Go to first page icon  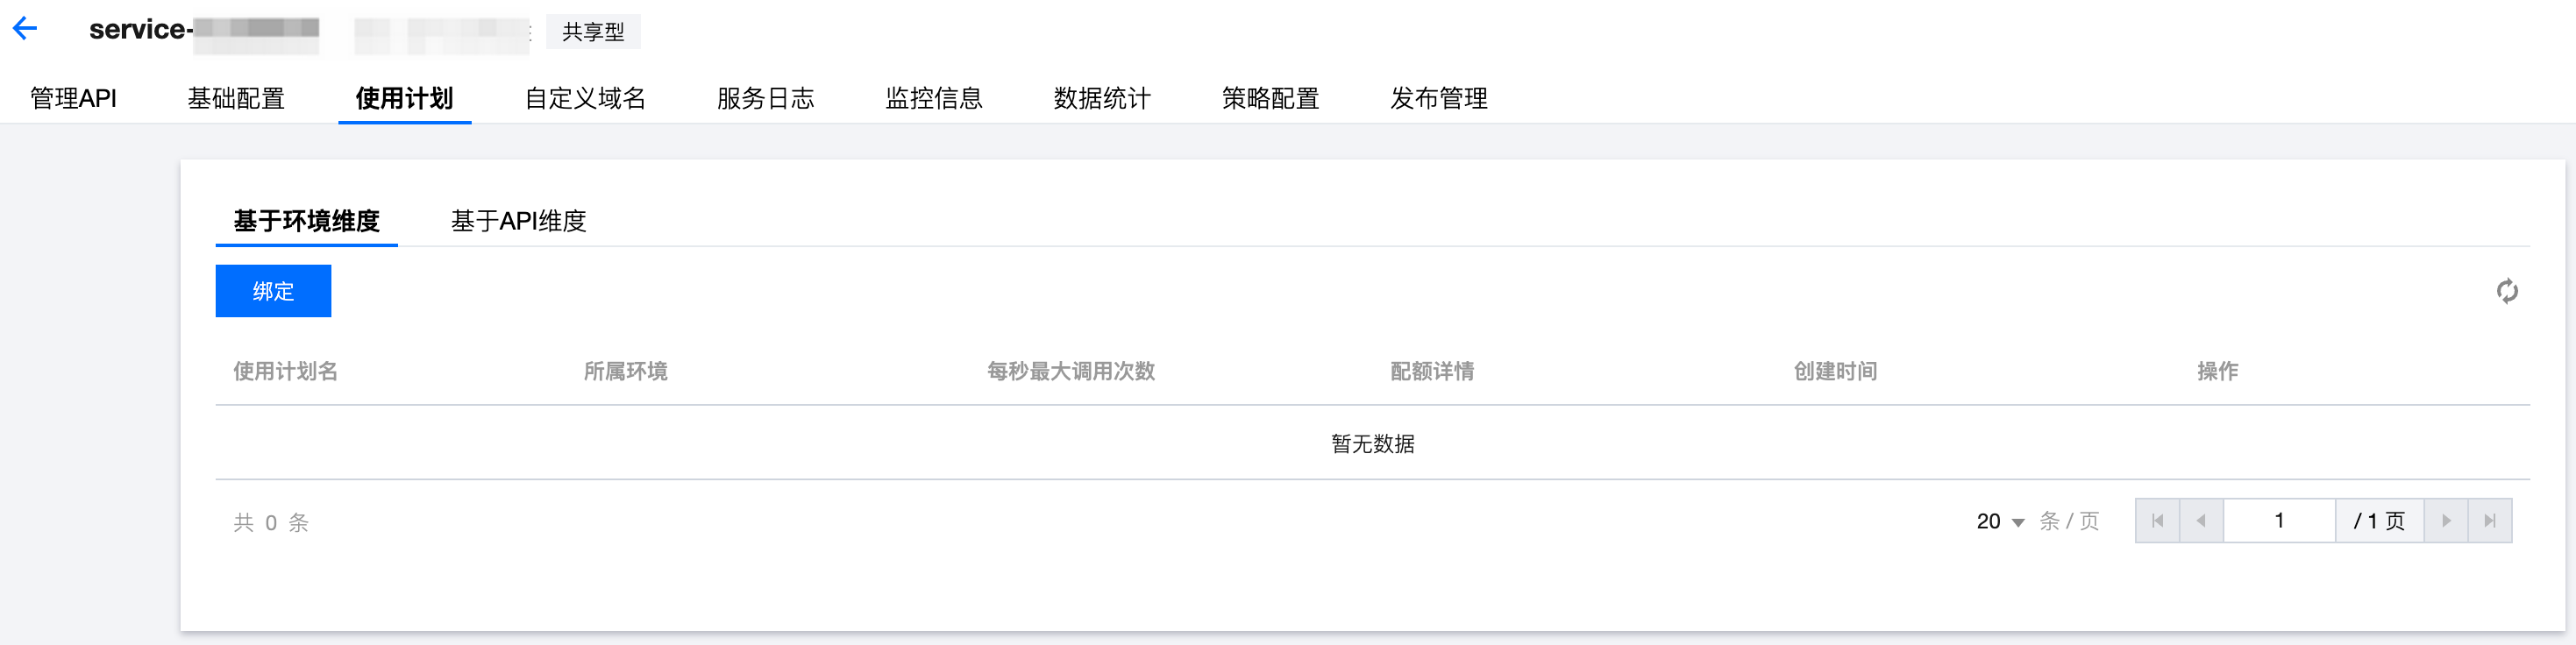[x=2157, y=521]
